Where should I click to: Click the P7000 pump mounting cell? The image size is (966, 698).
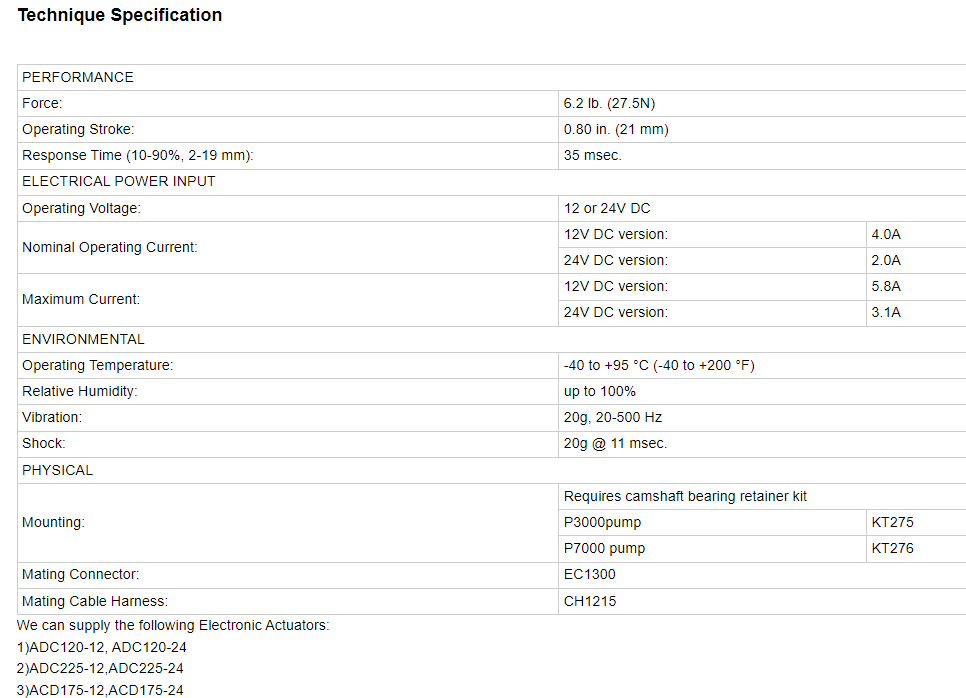712,548
